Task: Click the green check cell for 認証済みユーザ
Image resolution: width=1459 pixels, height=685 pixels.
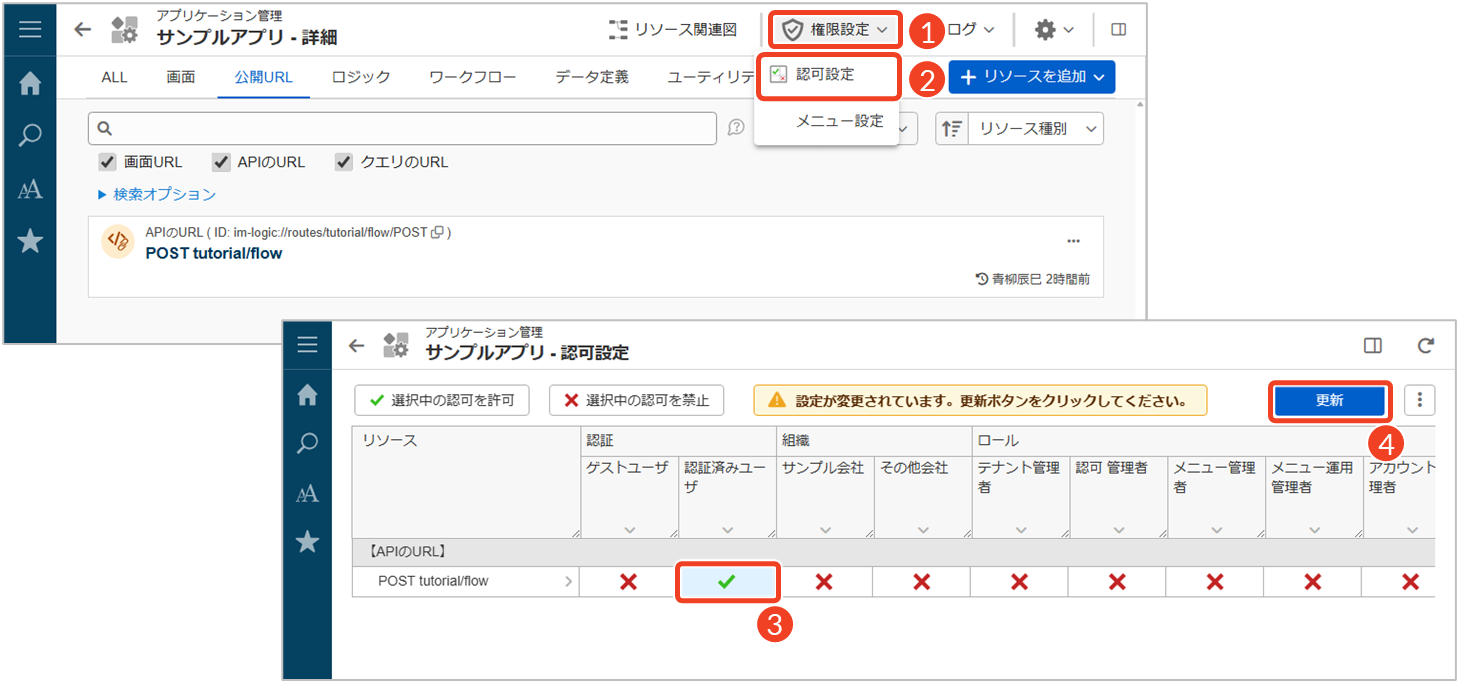Action: (x=727, y=581)
